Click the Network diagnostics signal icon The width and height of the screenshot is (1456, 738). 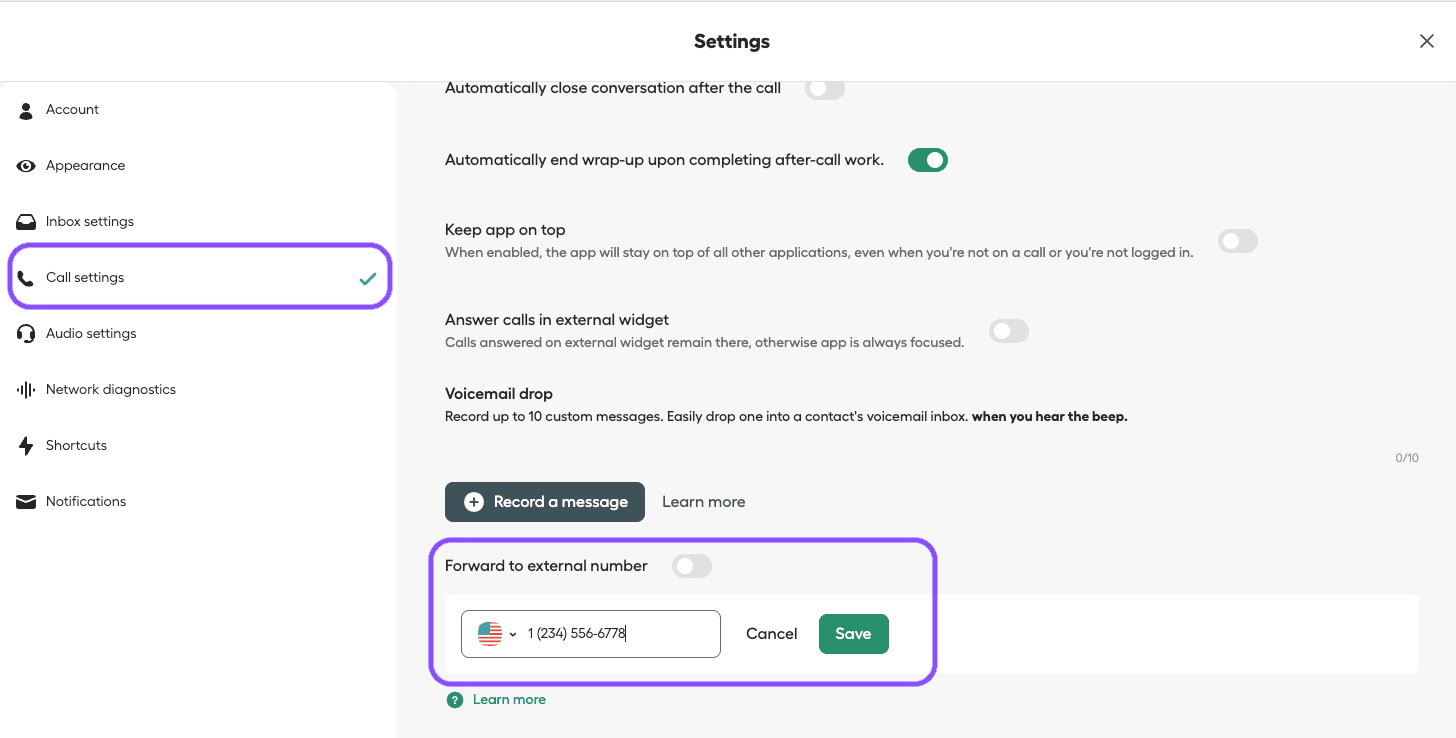pyautogui.click(x=26, y=389)
